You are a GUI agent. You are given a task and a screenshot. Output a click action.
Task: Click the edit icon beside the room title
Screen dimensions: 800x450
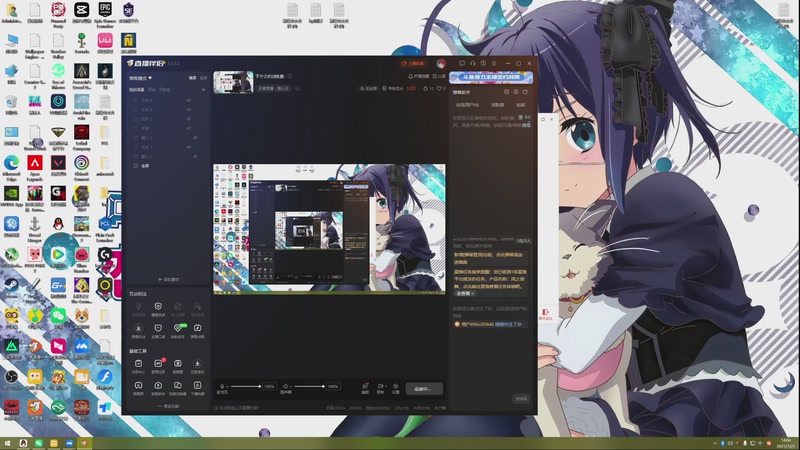click(290, 76)
